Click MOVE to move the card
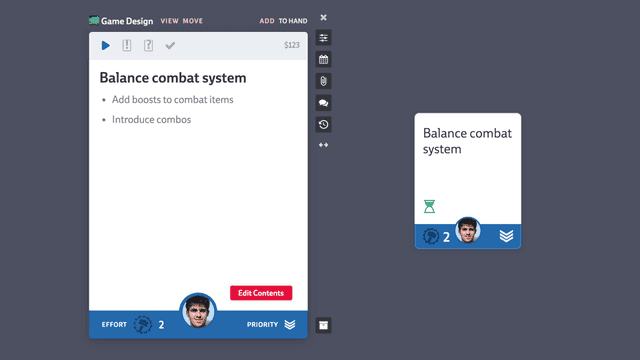Viewport: 640px width, 360px height. tap(193, 21)
